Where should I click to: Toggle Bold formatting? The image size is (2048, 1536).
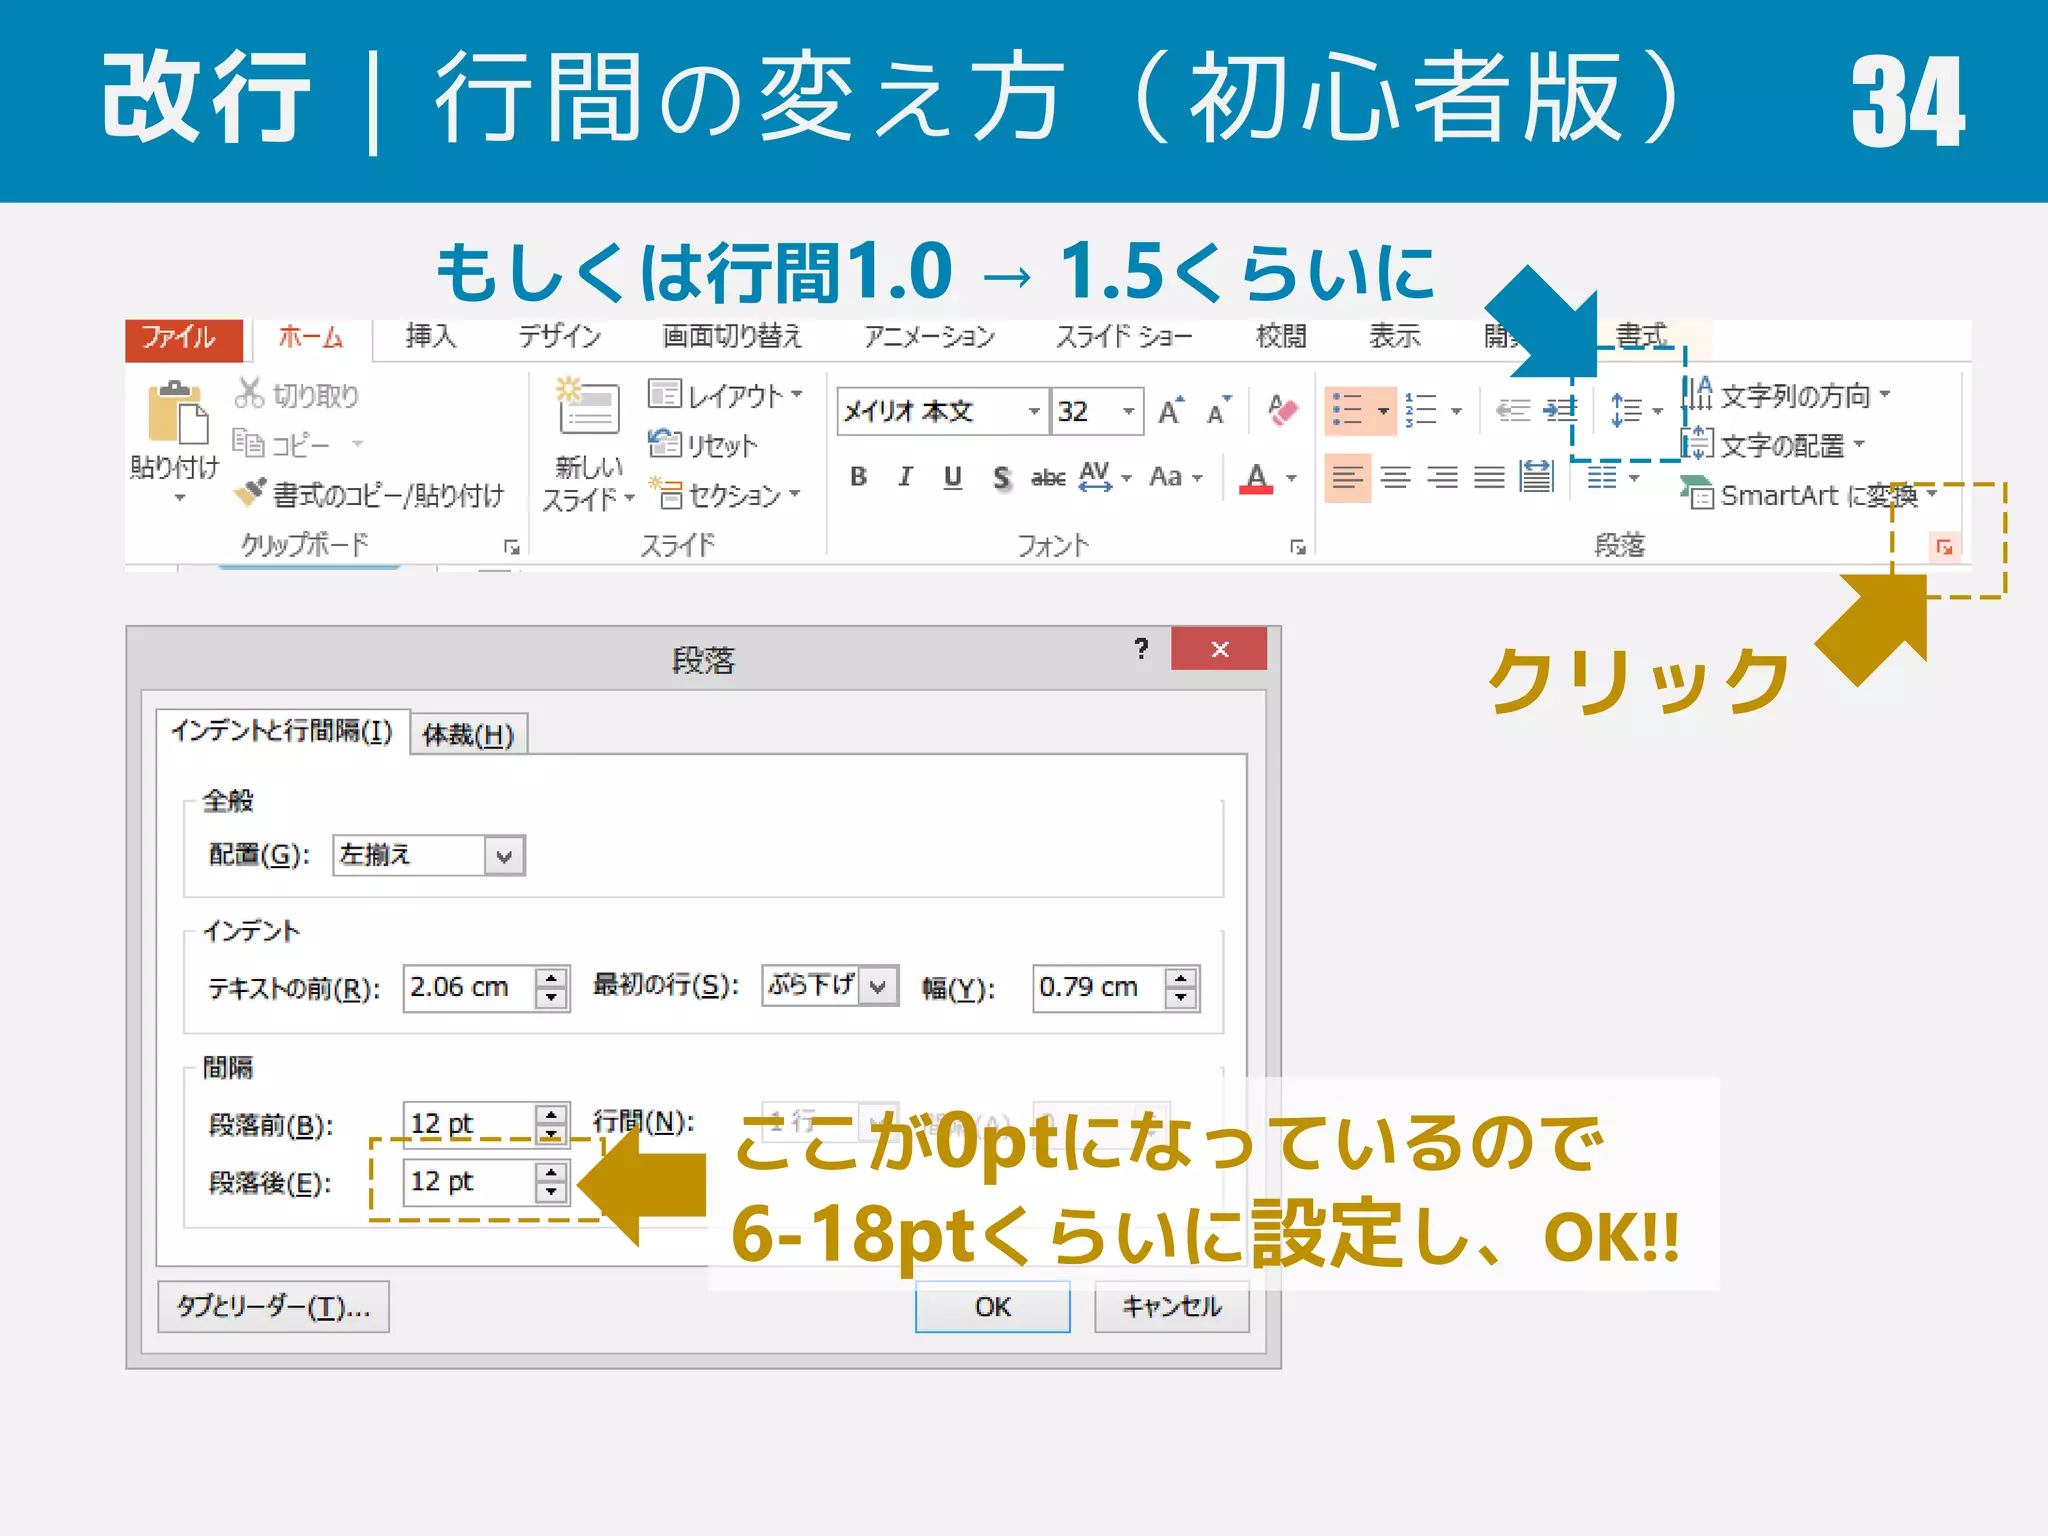[x=858, y=477]
